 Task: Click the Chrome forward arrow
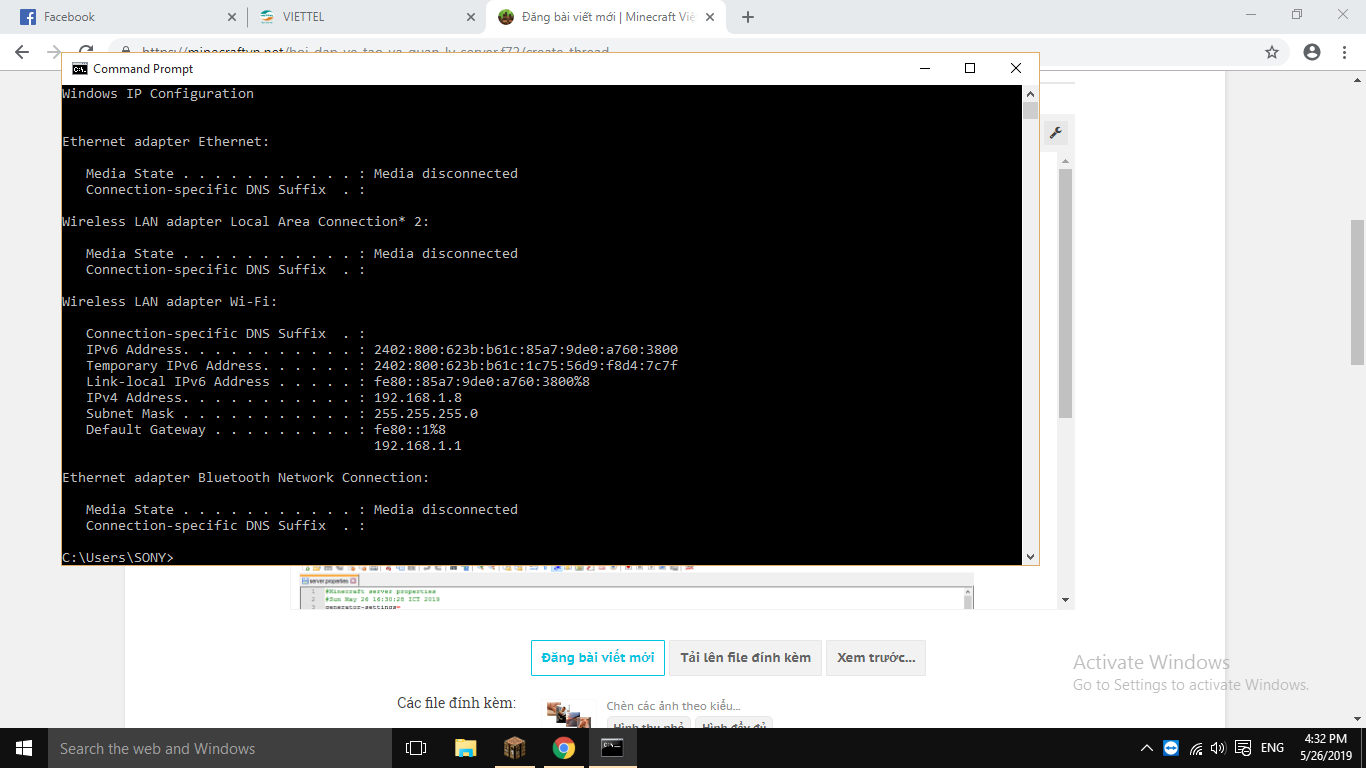pyautogui.click(x=54, y=52)
